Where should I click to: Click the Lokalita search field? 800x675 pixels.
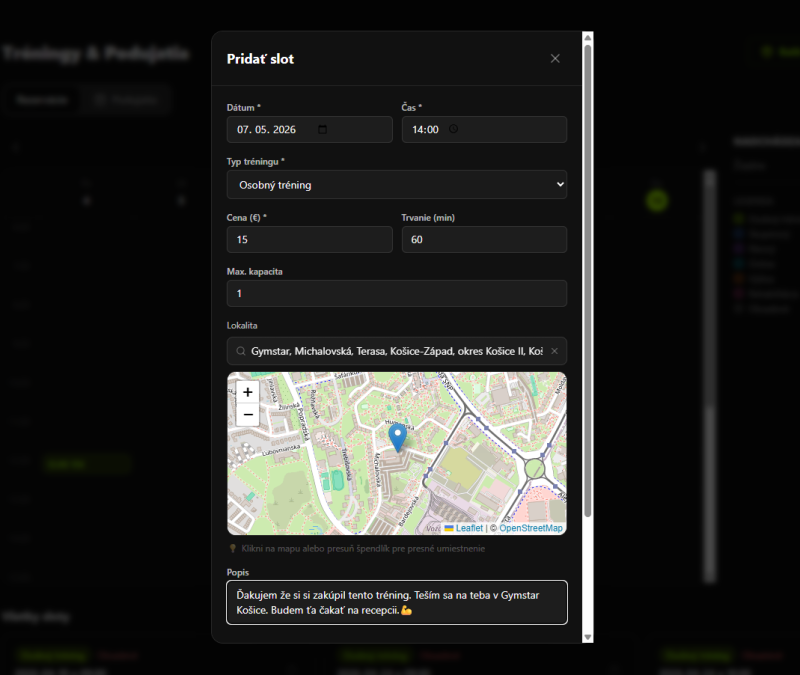tap(397, 351)
